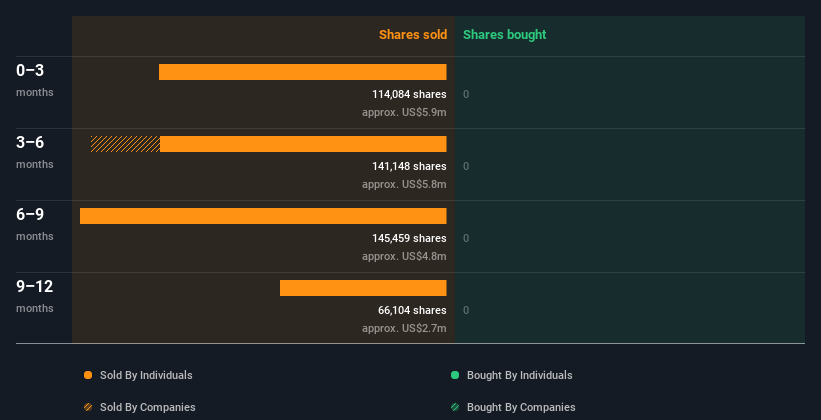Click the approx. US$4.8m amount
This screenshot has width=821, height=420.
coord(404,256)
